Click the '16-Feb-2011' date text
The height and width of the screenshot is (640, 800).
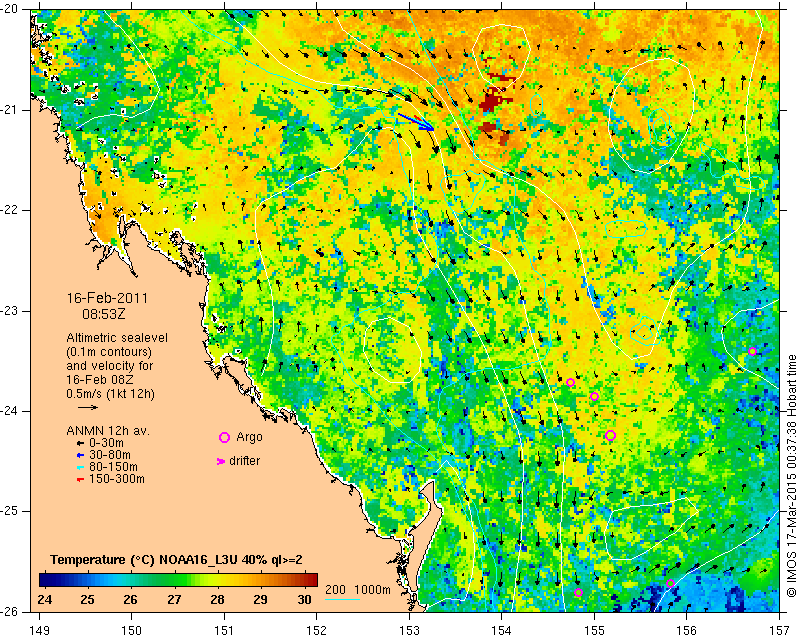coord(107,298)
